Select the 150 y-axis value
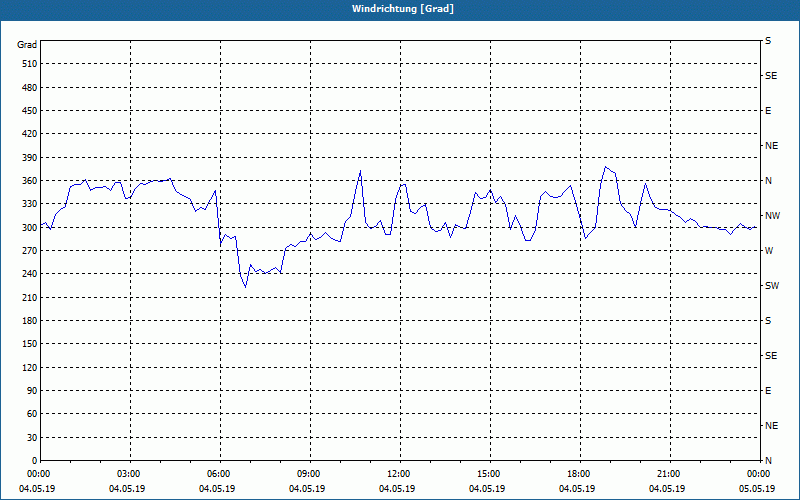The width and height of the screenshot is (800, 500). click(30, 344)
